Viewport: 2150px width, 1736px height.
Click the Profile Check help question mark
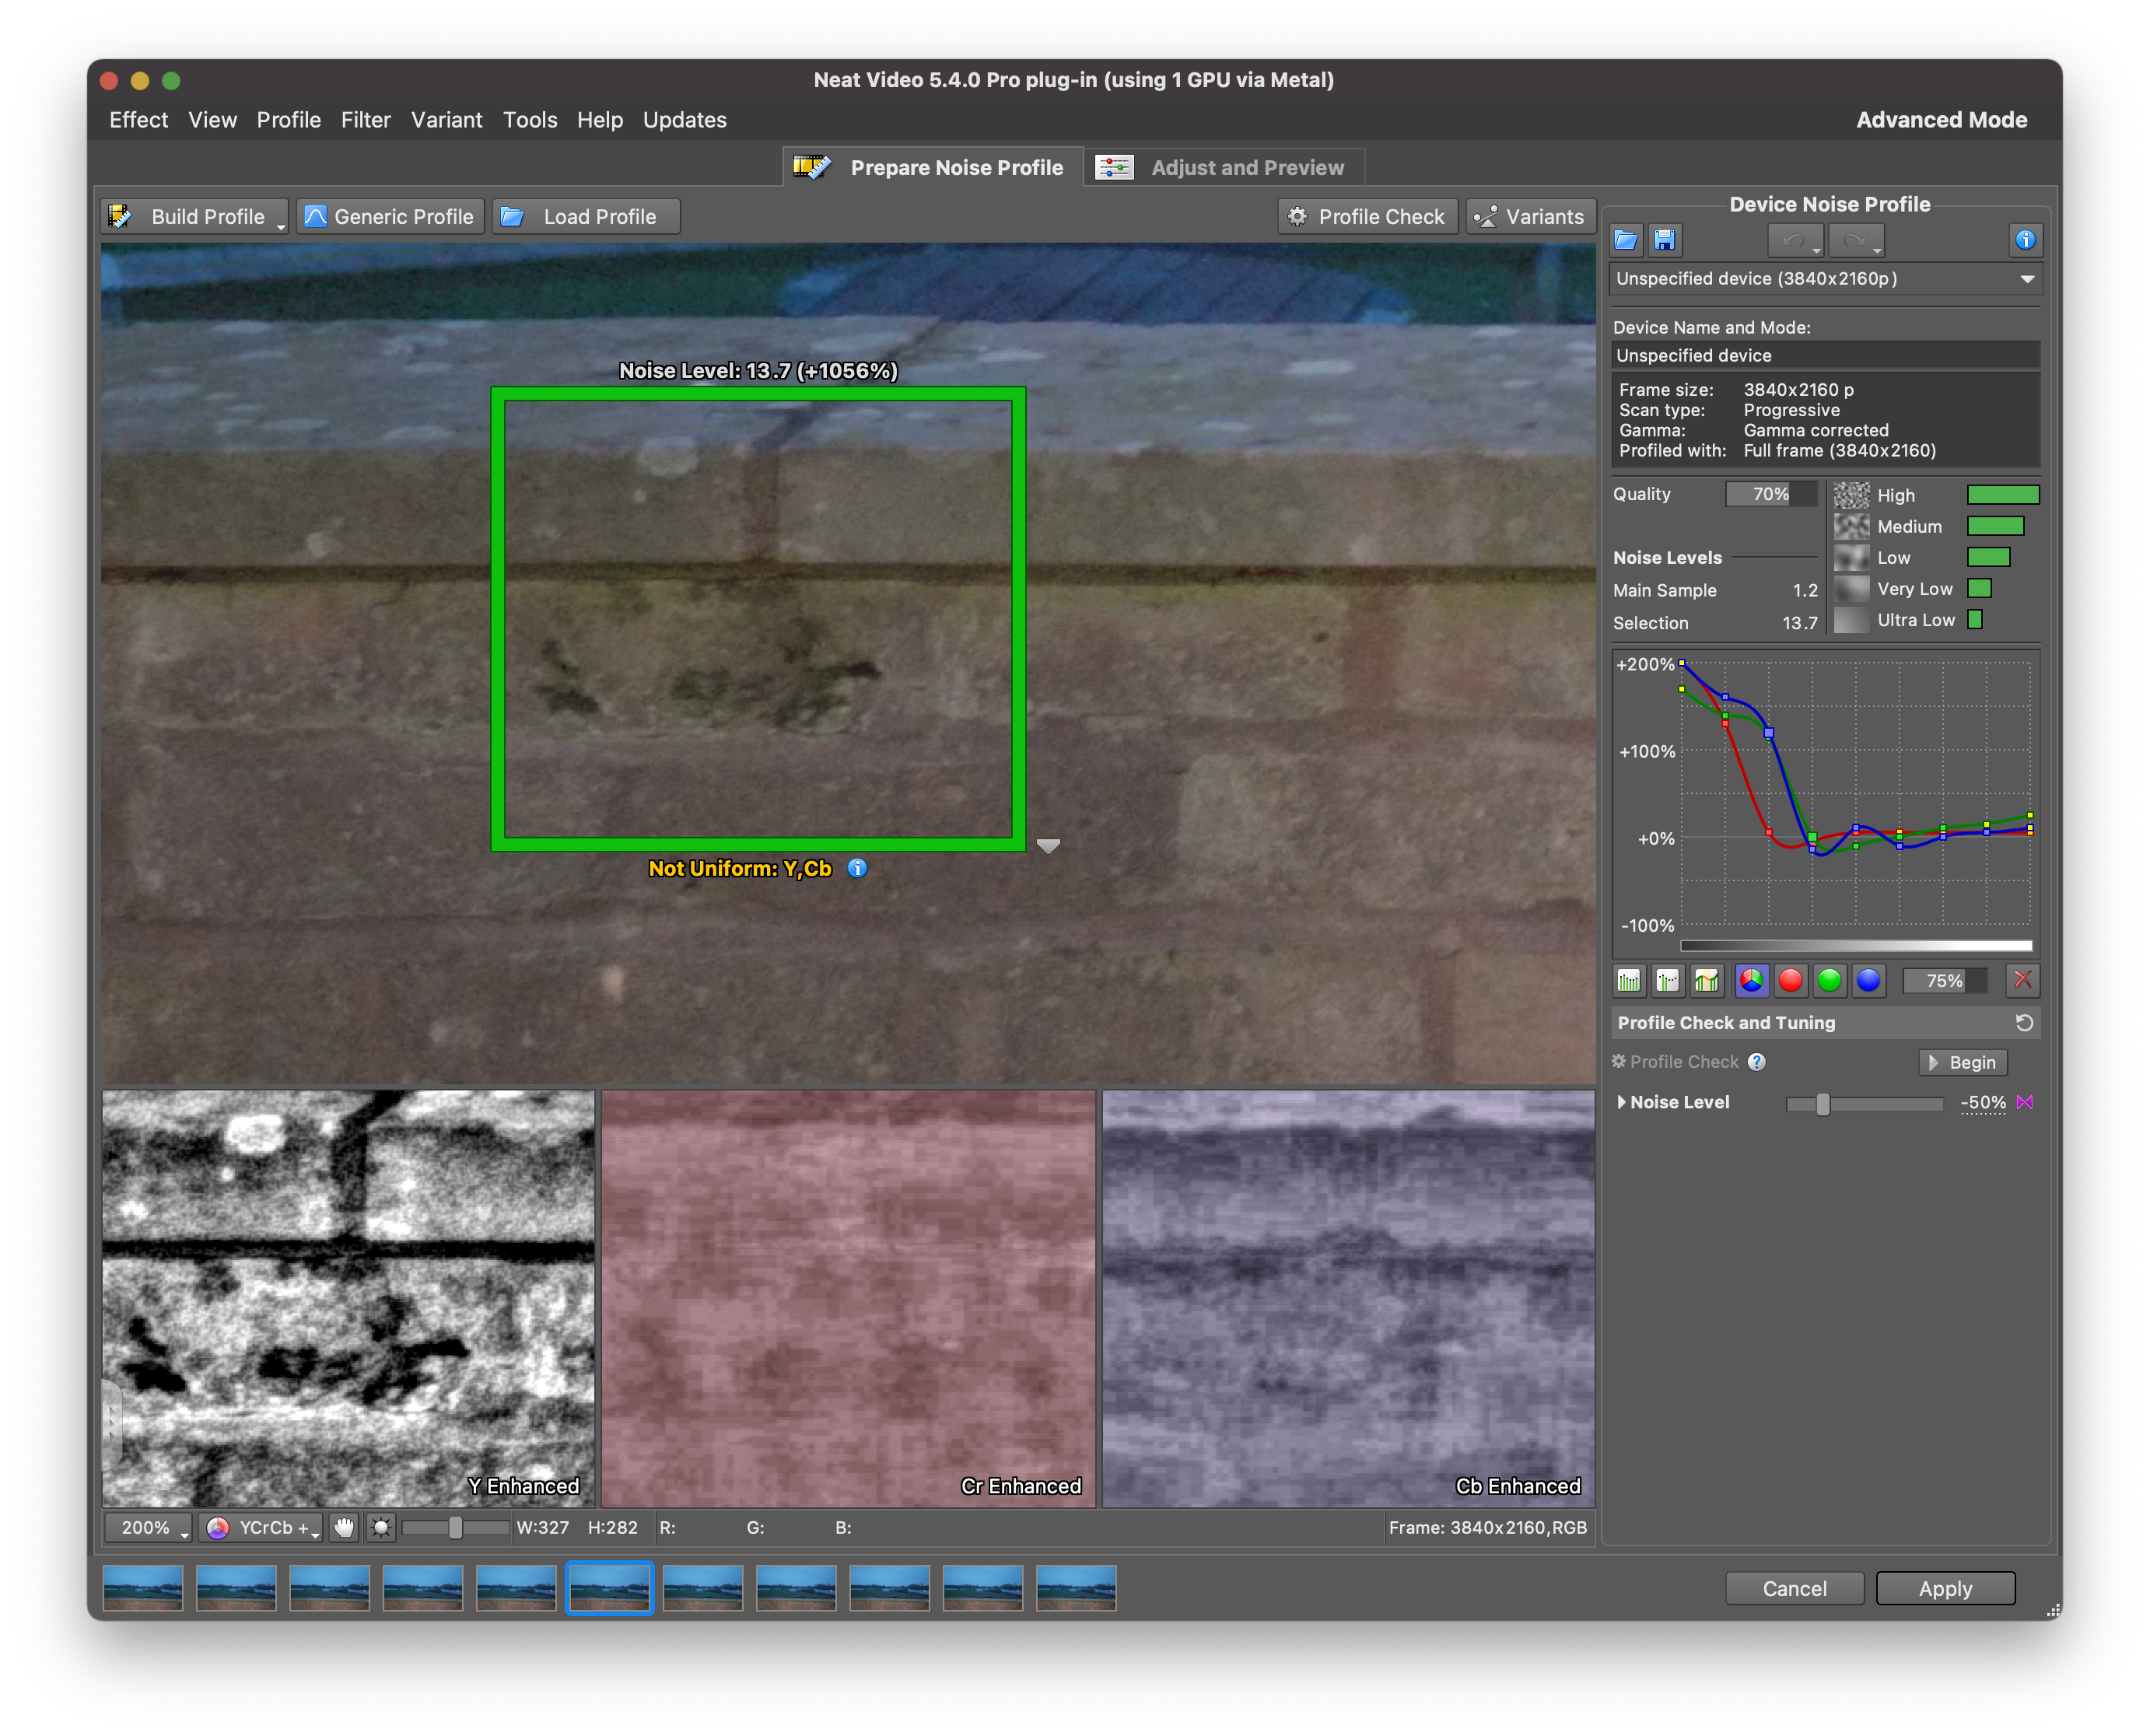[1756, 1062]
